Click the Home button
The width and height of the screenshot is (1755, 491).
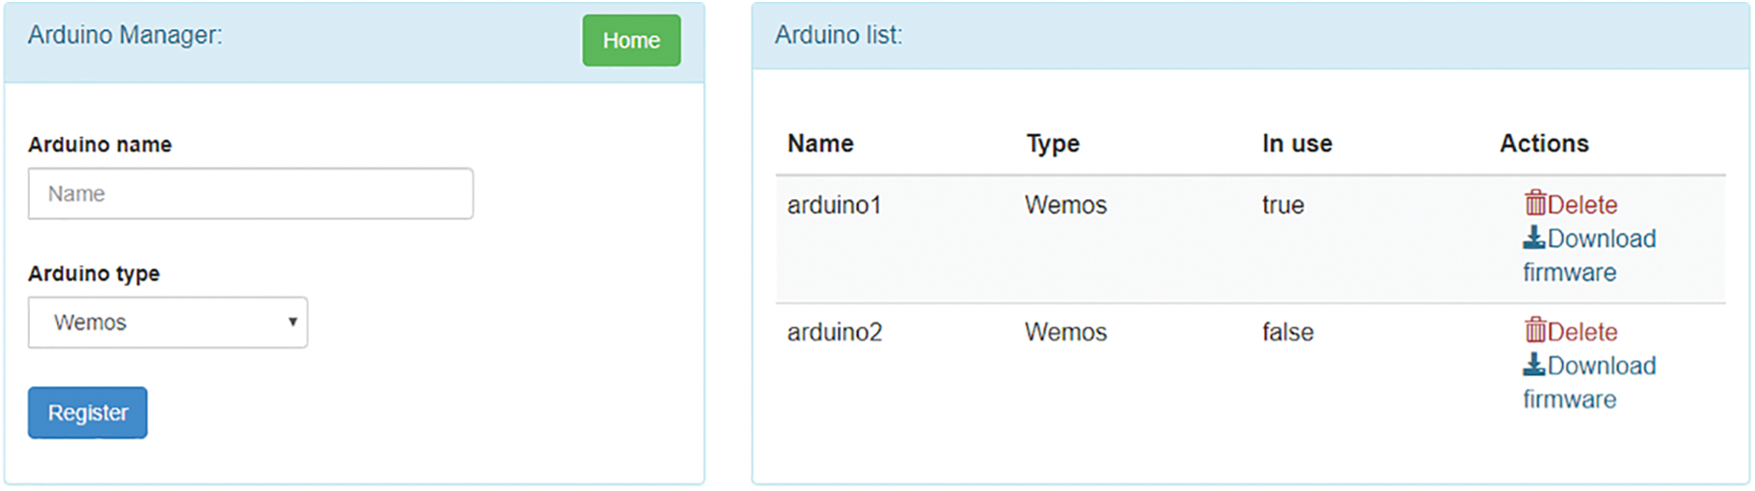point(631,41)
